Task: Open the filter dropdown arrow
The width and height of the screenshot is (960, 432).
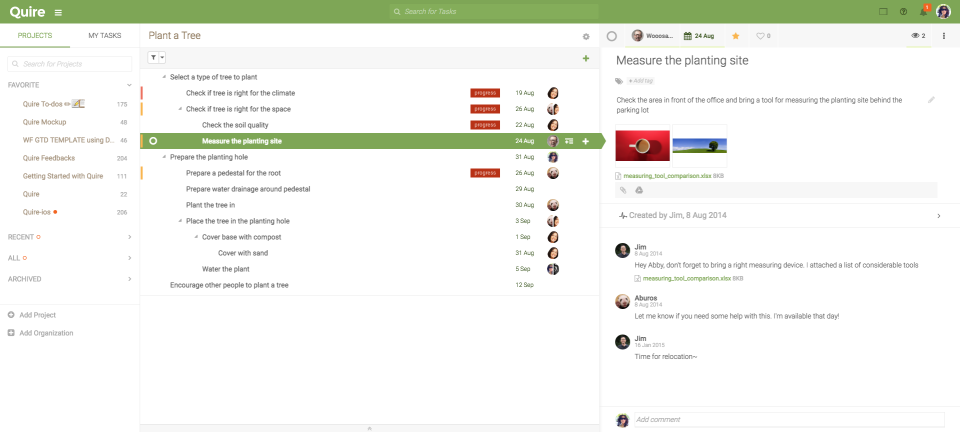Action: (x=162, y=58)
